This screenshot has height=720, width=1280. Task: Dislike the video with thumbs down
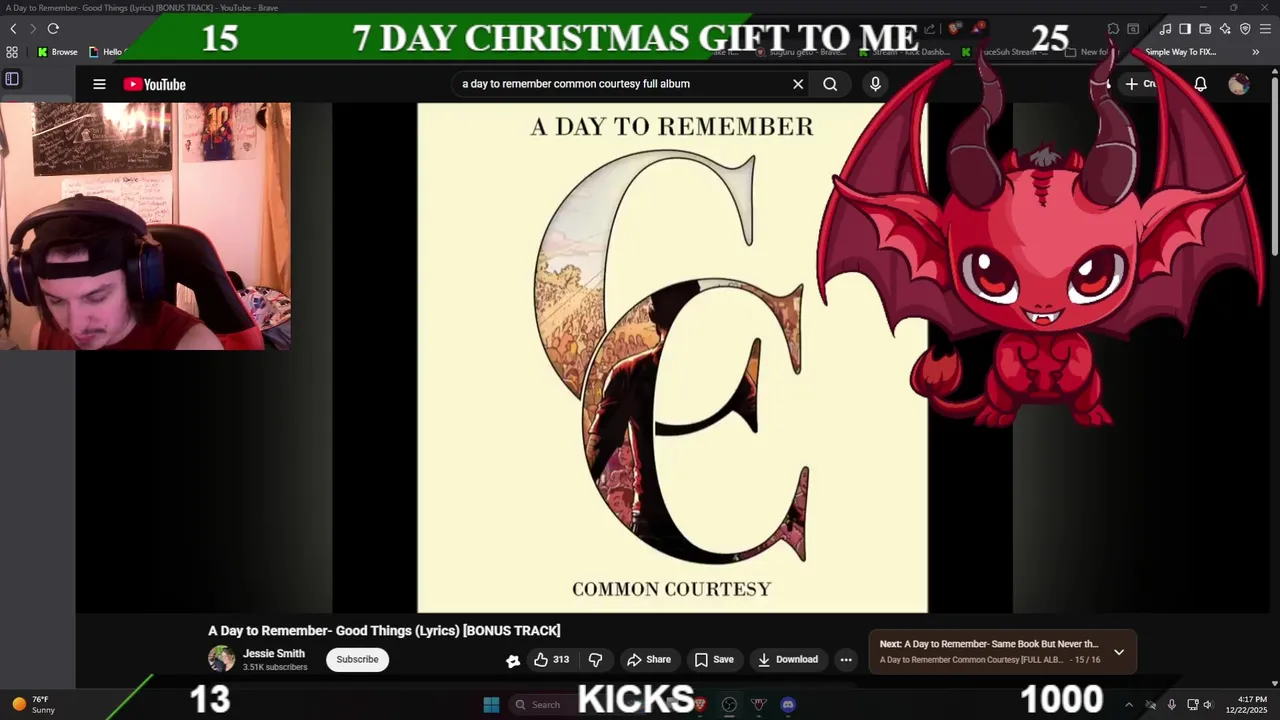coord(595,659)
